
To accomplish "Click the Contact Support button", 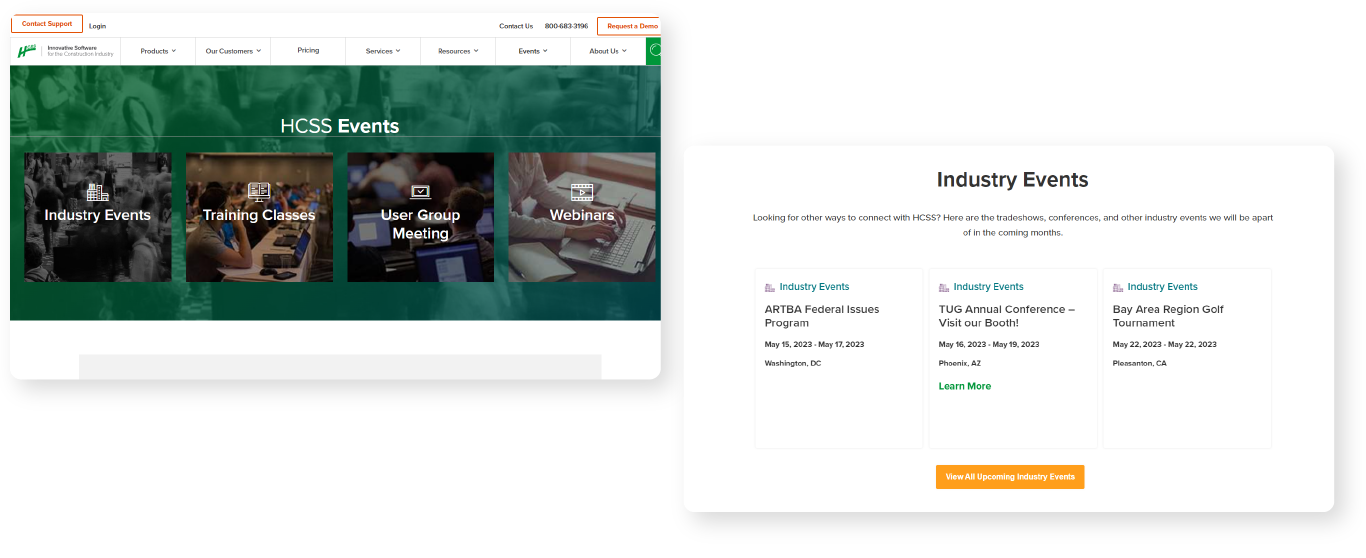I will 47,24.
